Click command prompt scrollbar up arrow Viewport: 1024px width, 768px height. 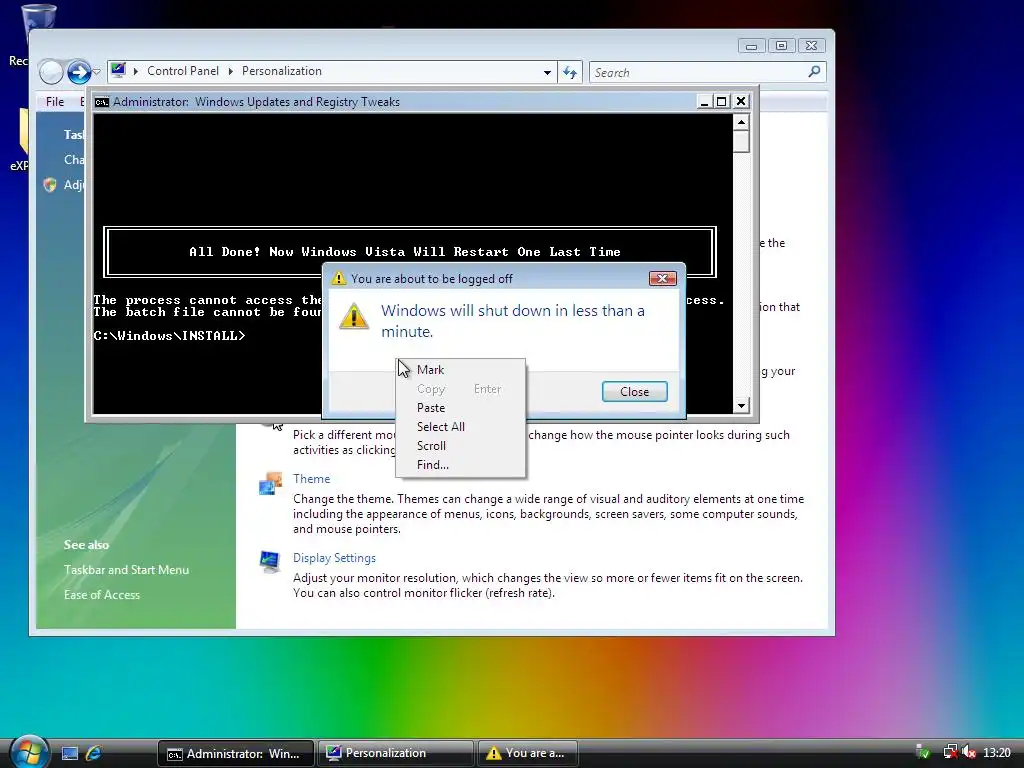(x=741, y=122)
